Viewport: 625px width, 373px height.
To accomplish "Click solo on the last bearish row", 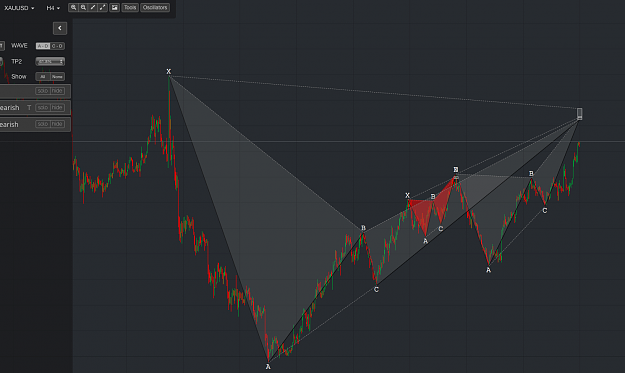I will [x=43, y=124].
